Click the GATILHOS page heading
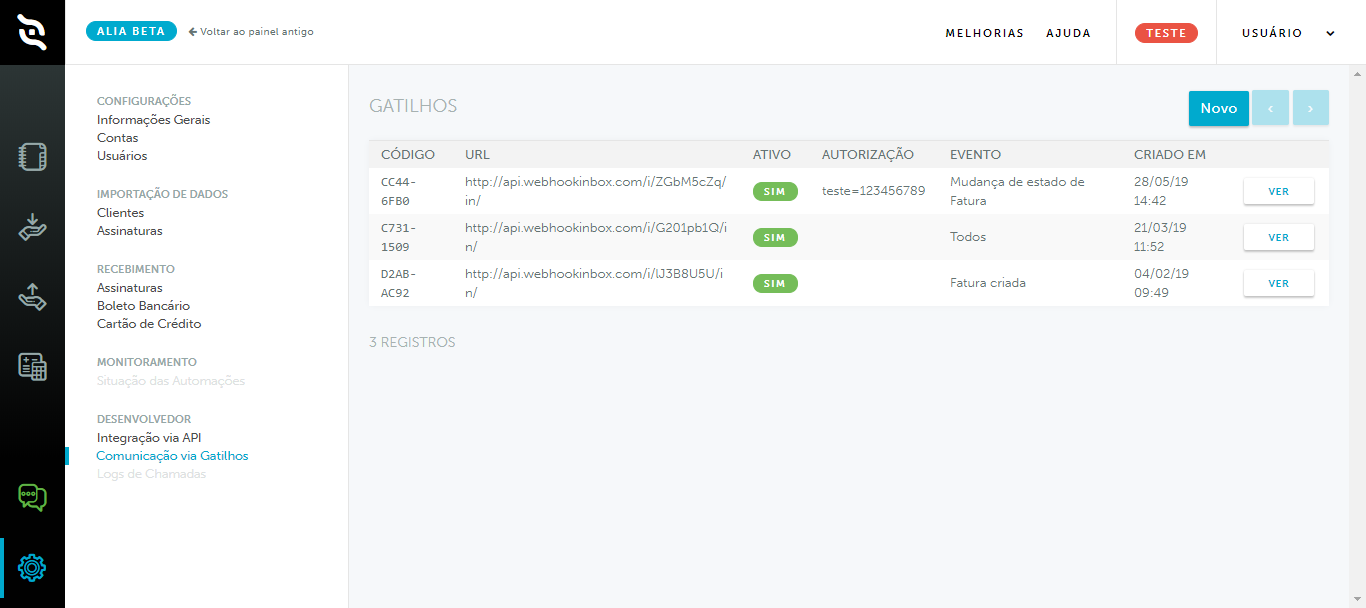The height and width of the screenshot is (608, 1366). 413,106
